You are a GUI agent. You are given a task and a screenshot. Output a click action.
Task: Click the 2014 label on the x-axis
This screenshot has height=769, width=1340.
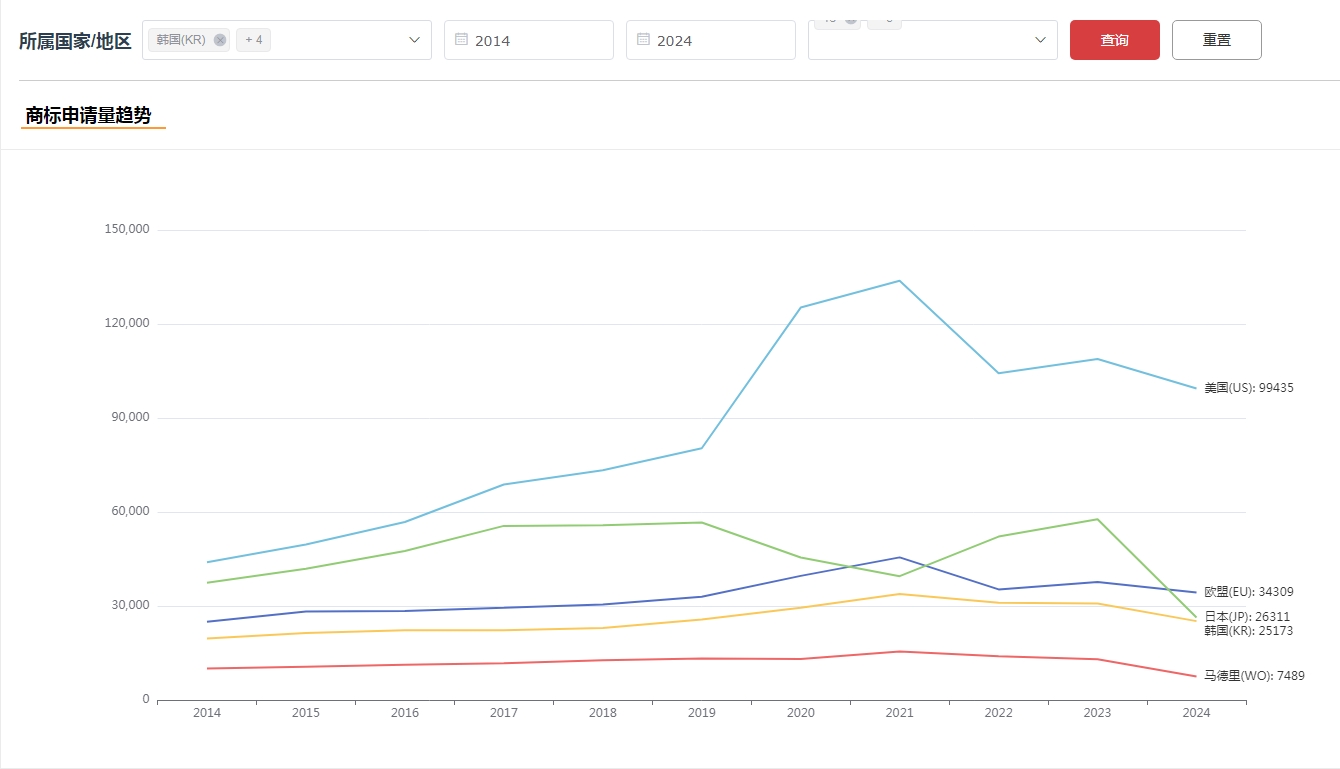pos(207,713)
